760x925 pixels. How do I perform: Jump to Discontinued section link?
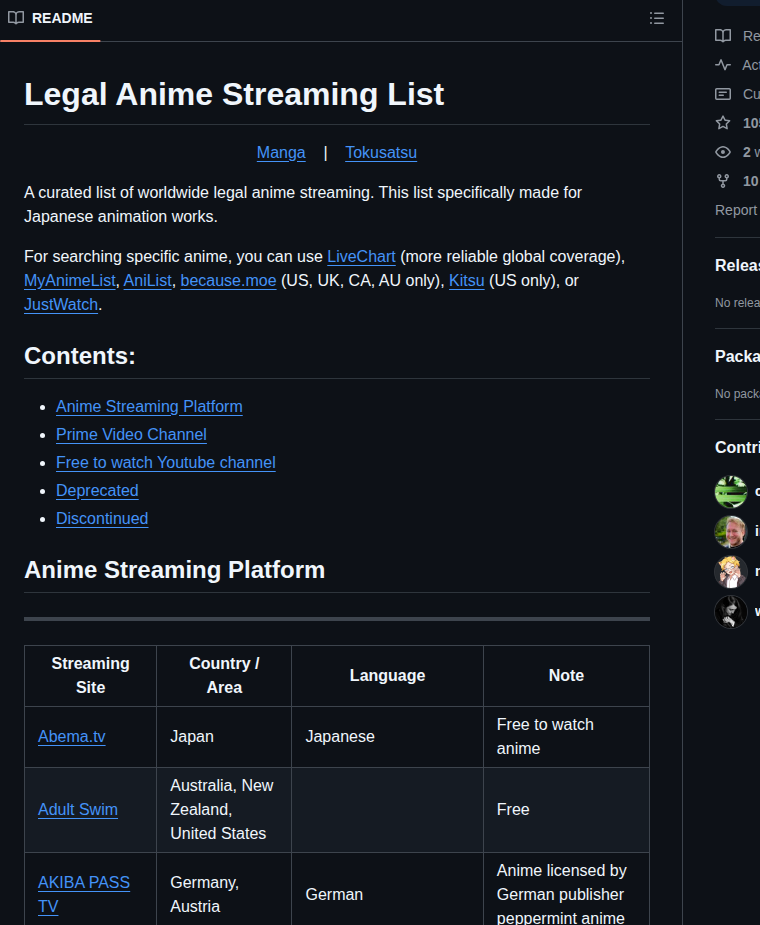(x=102, y=519)
